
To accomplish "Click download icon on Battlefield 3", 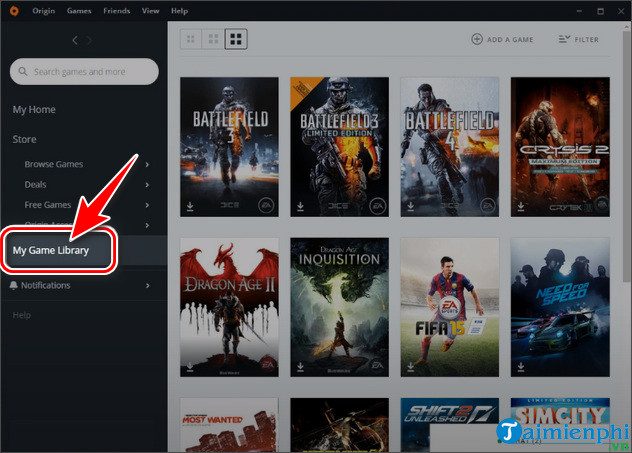I will [x=190, y=206].
